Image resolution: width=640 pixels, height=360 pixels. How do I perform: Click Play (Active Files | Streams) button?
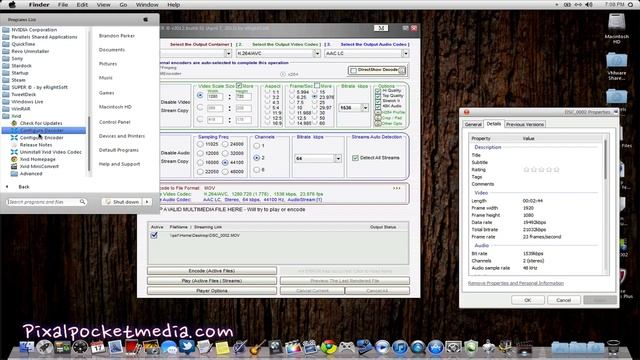point(212,281)
